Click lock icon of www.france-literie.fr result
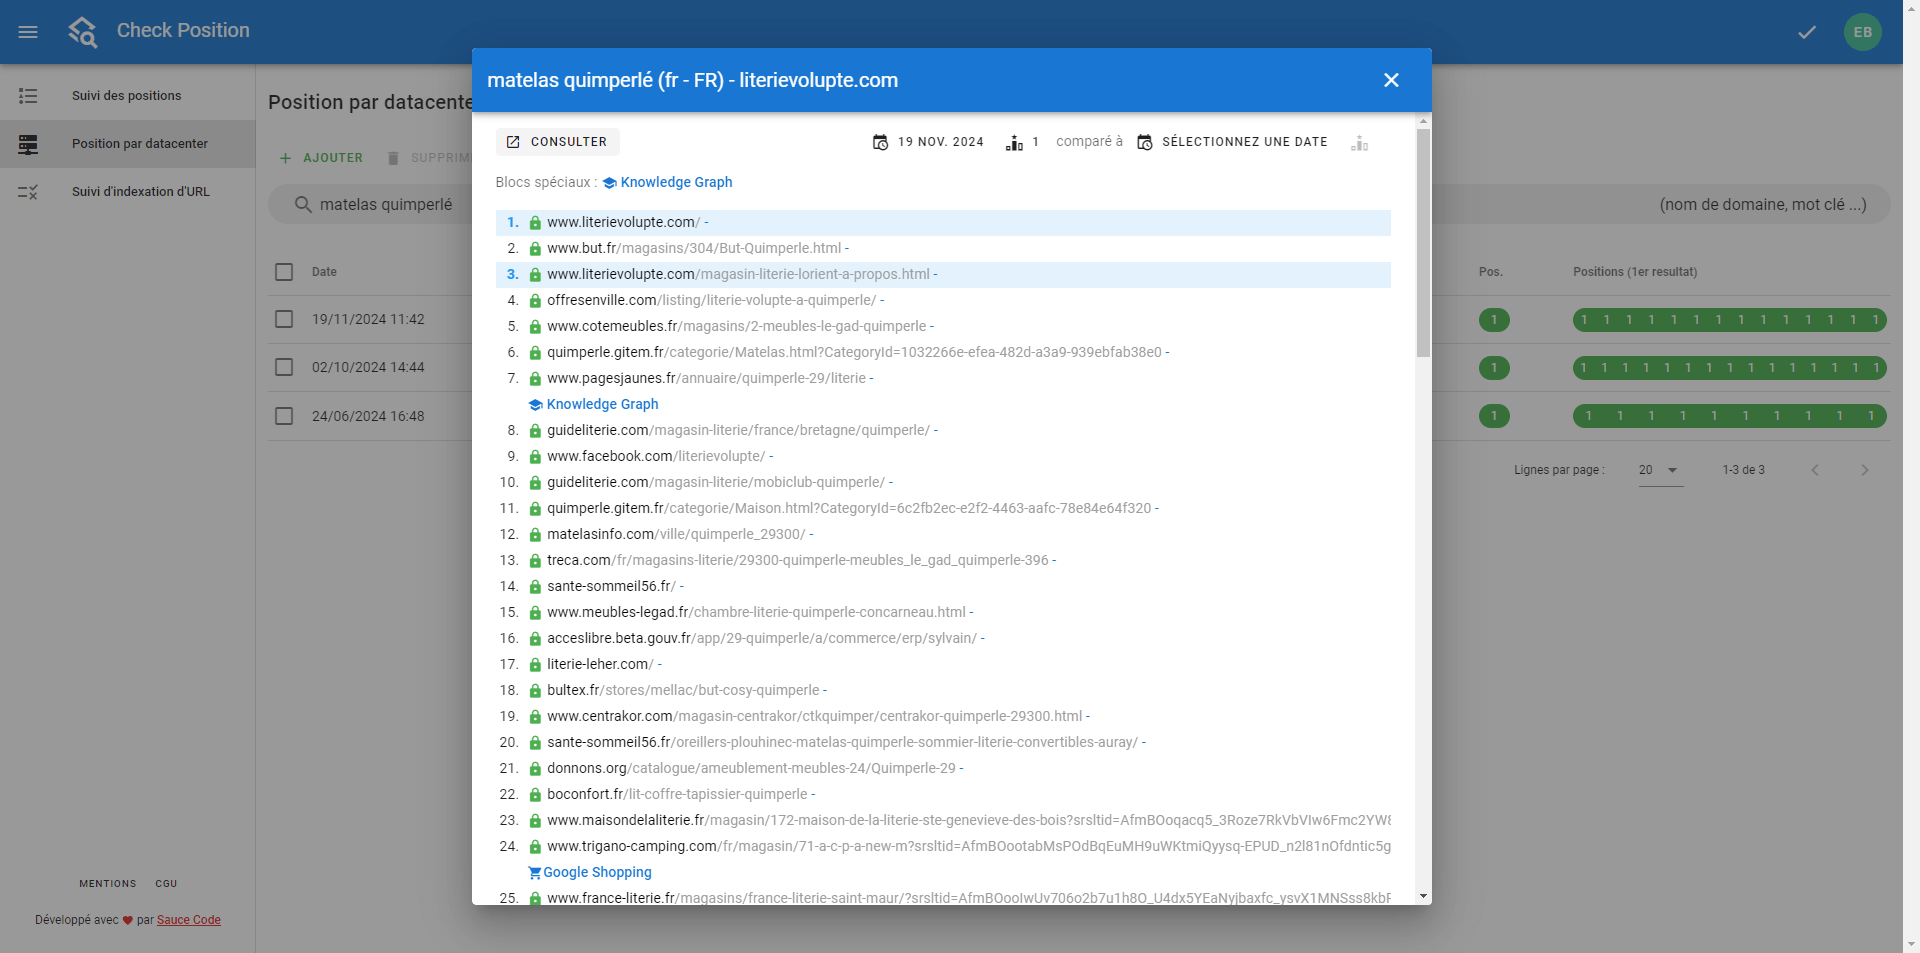Viewport: 1920px width, 953px height. click(535, 898)
